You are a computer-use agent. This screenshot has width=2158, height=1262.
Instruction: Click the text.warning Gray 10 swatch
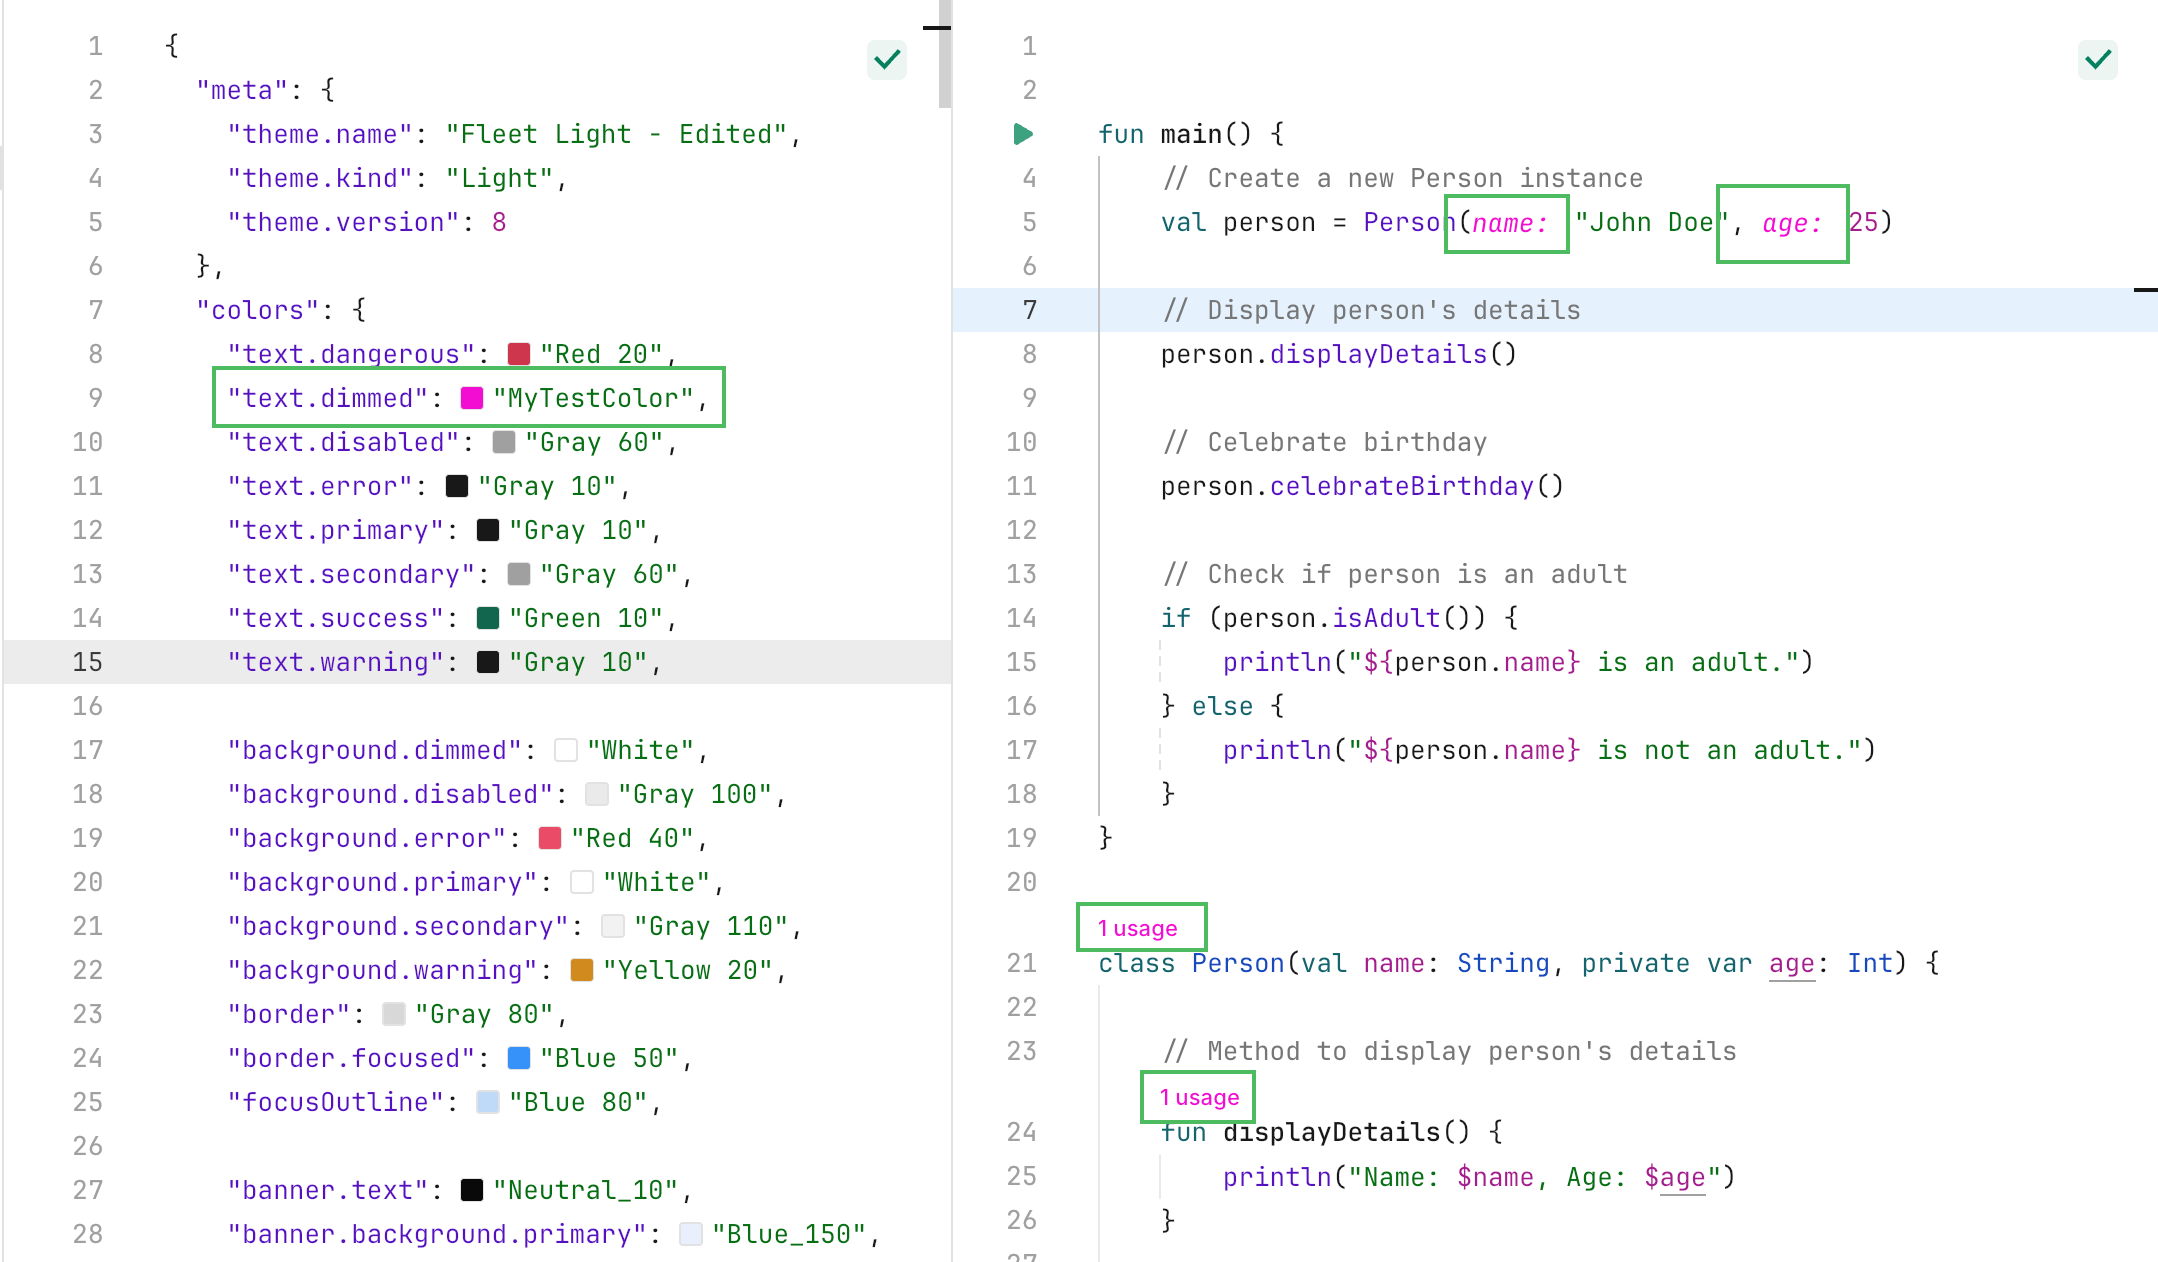(x=488, y=662)
